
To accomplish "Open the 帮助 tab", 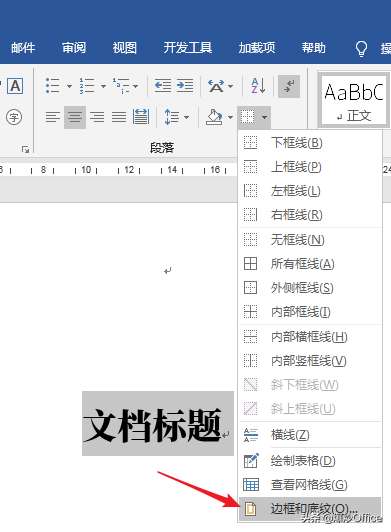I will 314,48.
